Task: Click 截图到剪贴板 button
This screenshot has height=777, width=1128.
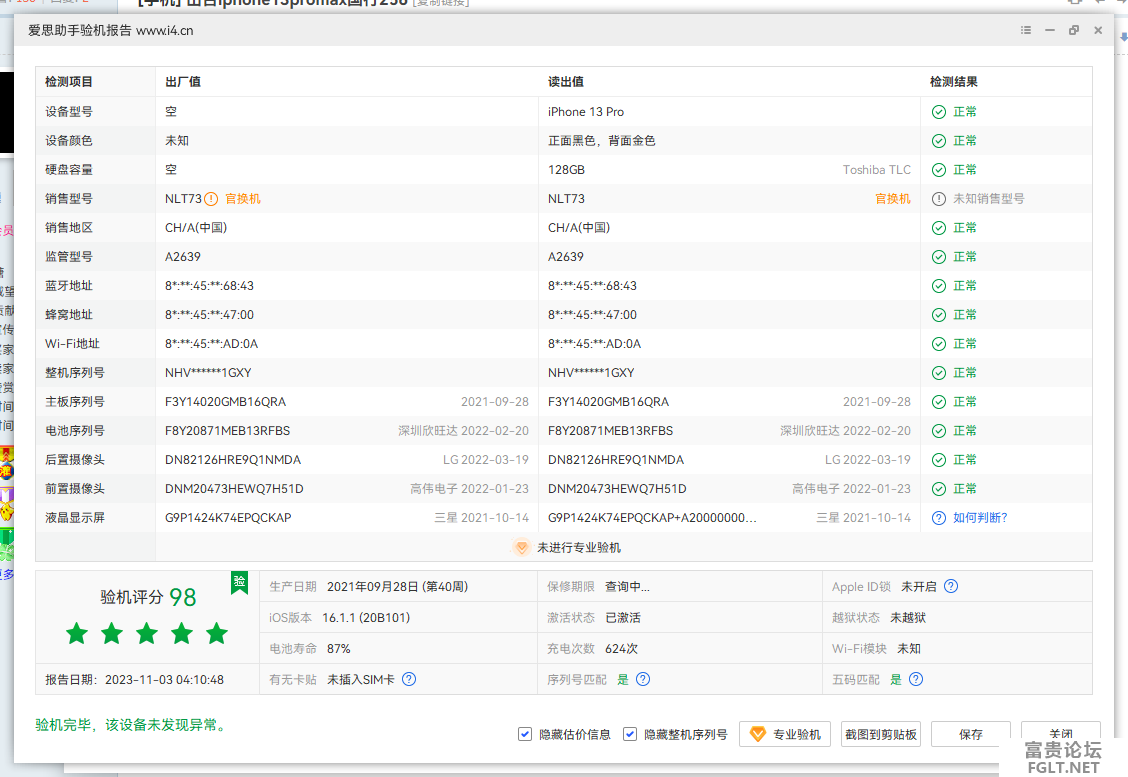Action: (881, 734)
